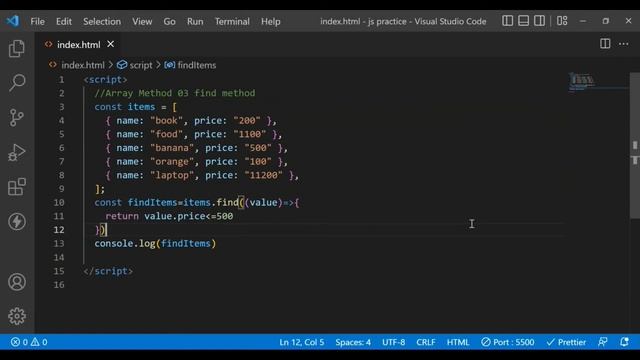
Task: Click on "console.log" text on line 13
Action: tap(124, 244)
